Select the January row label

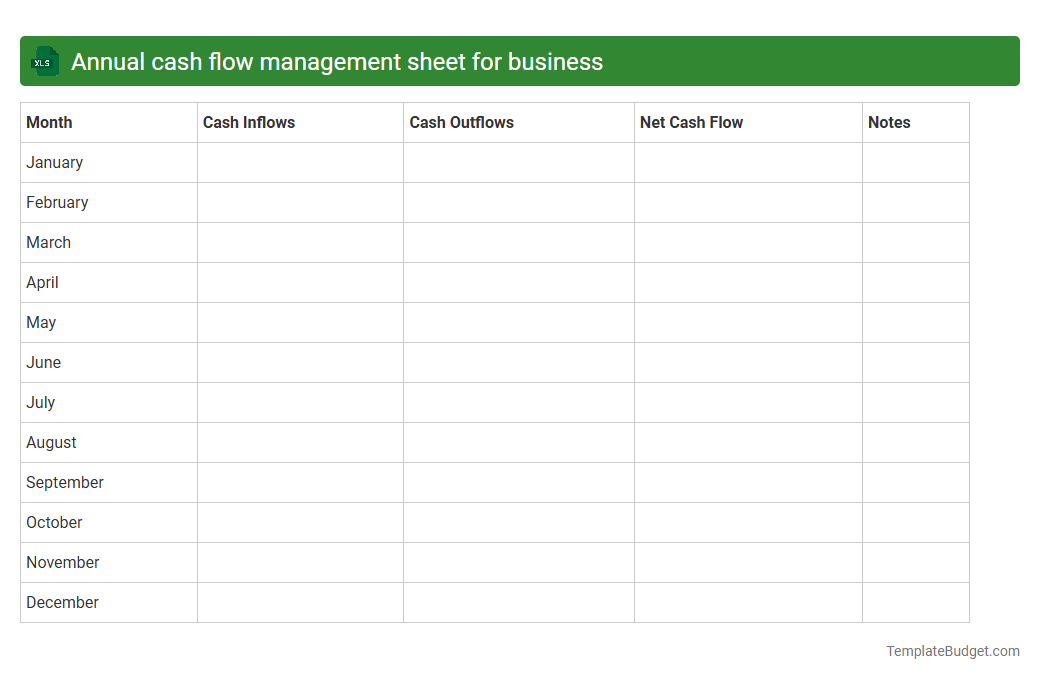pos(54,162)
